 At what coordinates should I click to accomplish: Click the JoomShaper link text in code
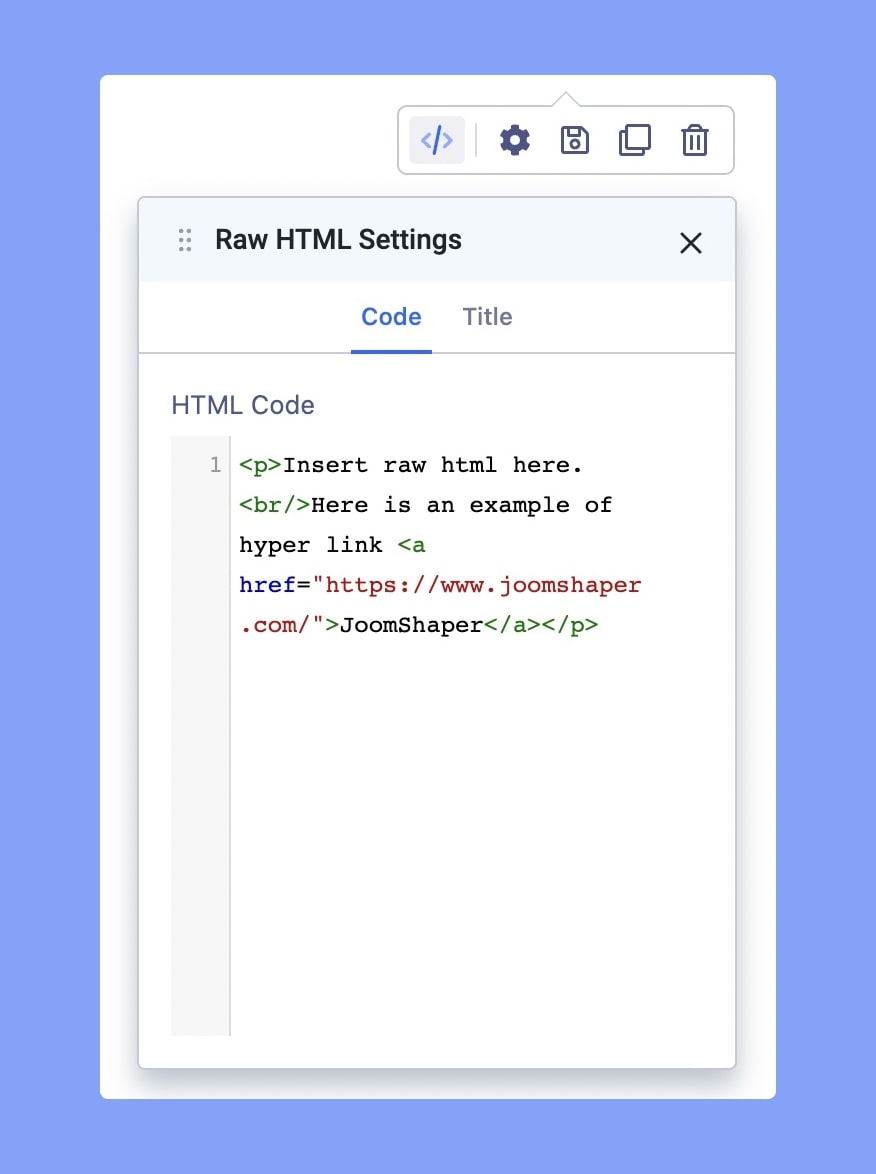(411, 625)
